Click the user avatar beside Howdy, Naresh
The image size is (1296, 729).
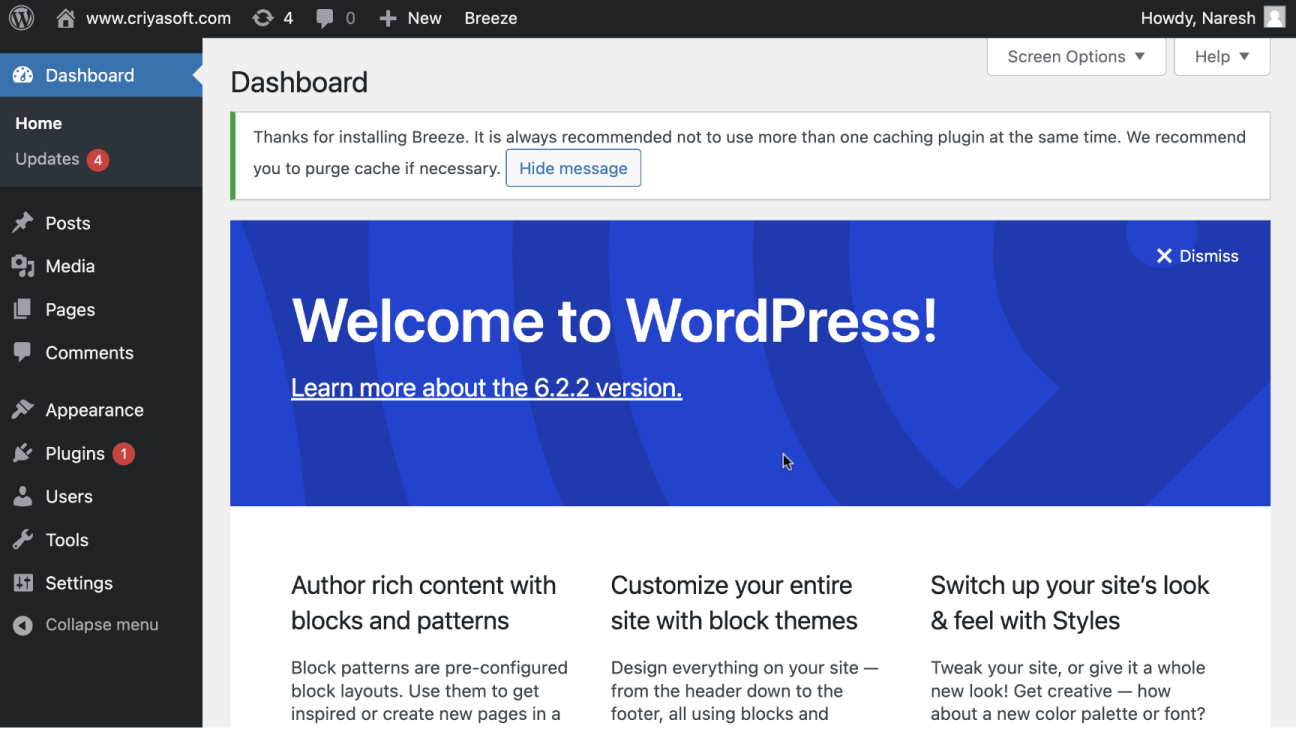(1274, 18)
